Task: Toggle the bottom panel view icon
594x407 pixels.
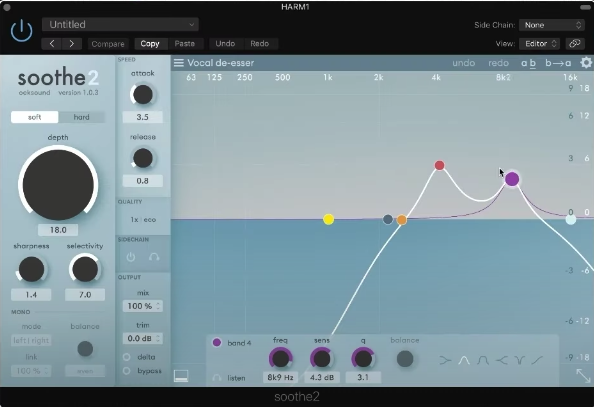Action: [181, 376]
